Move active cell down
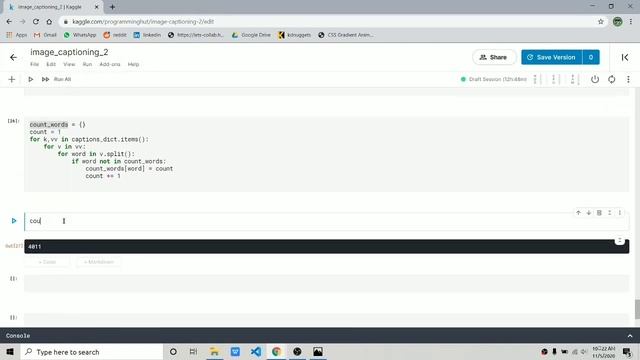Screen dimensions: 640x360 click(x=589, y=213)
